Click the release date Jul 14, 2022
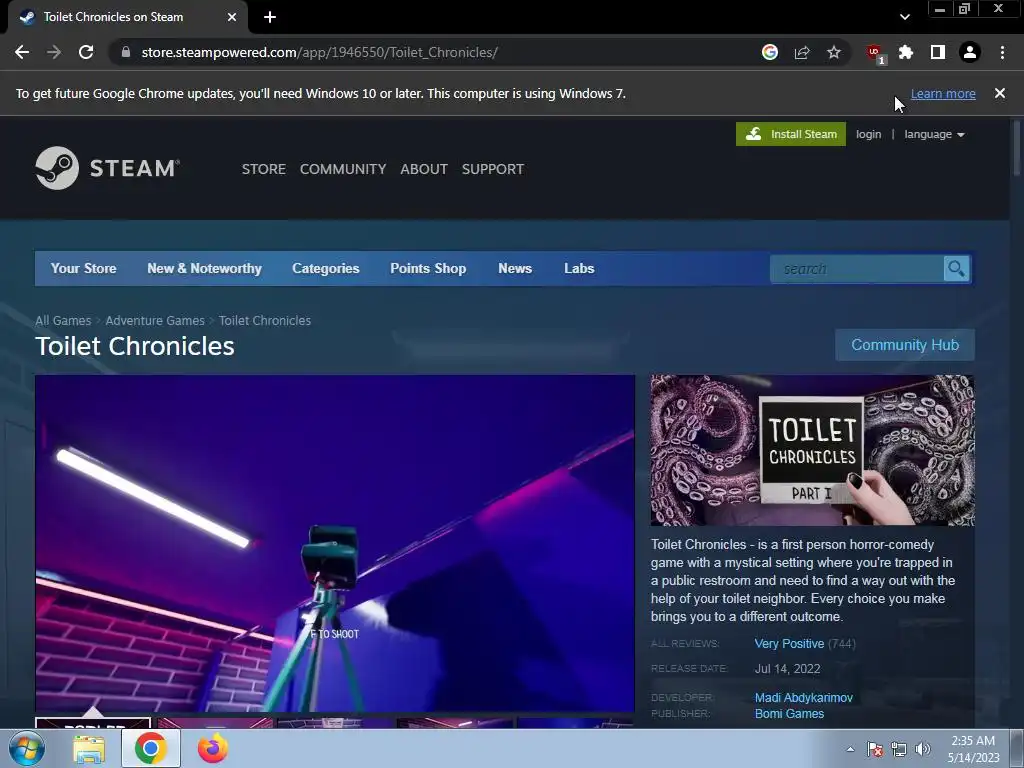Screen dimensions: 1024x768 tap(788, 669)
